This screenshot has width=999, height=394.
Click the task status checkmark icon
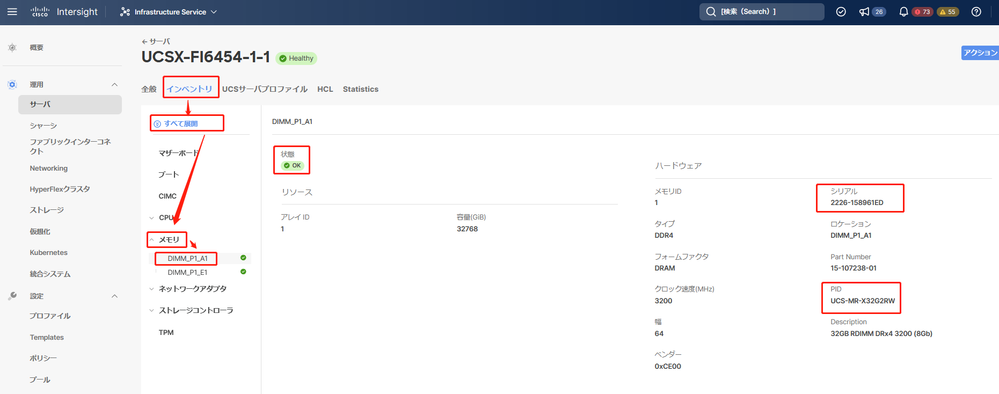tap(840, 11)
